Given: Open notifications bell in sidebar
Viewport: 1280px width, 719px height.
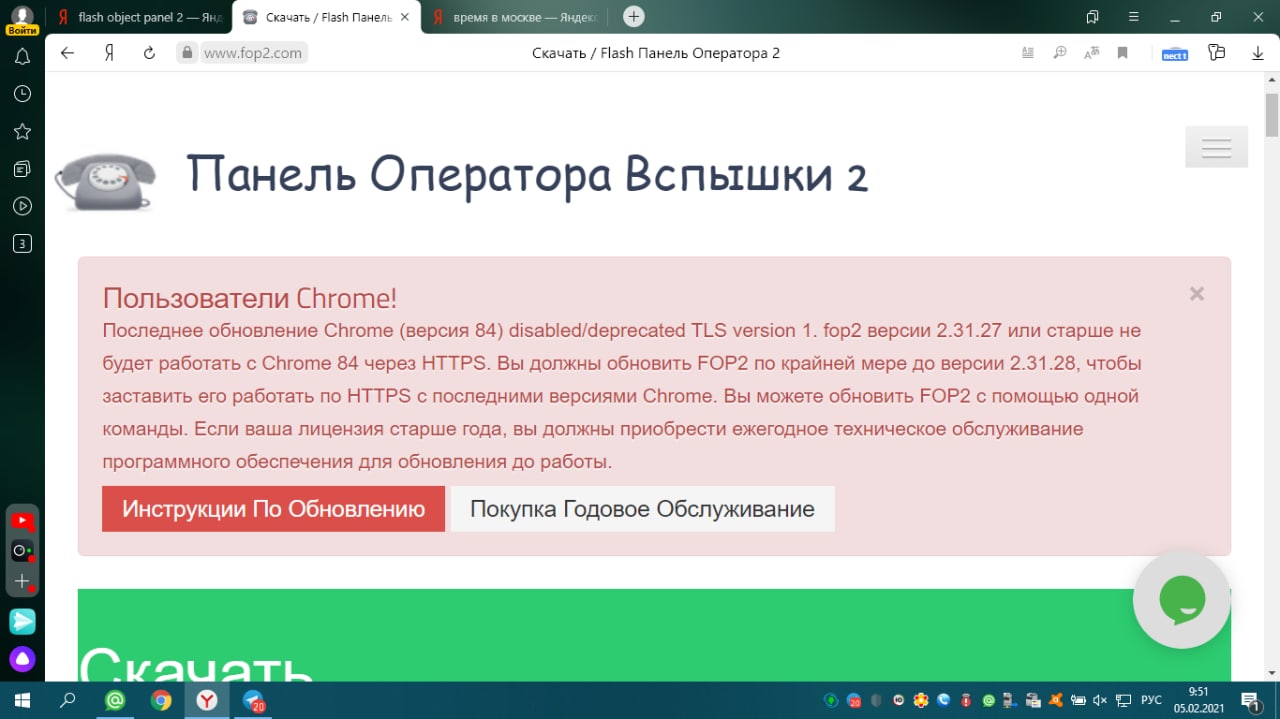Looking at the screenshot, I should pyautogui.click(x=22, y=57).
